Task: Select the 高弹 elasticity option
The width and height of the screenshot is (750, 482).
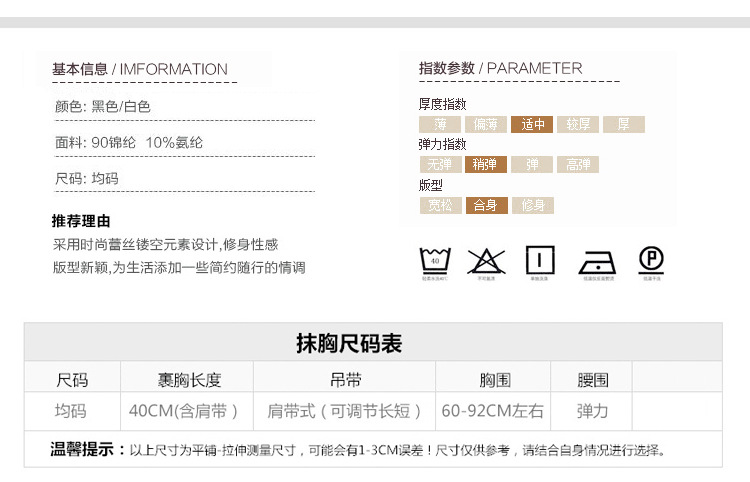Action: pyautogui.click(x=578, y=165)
